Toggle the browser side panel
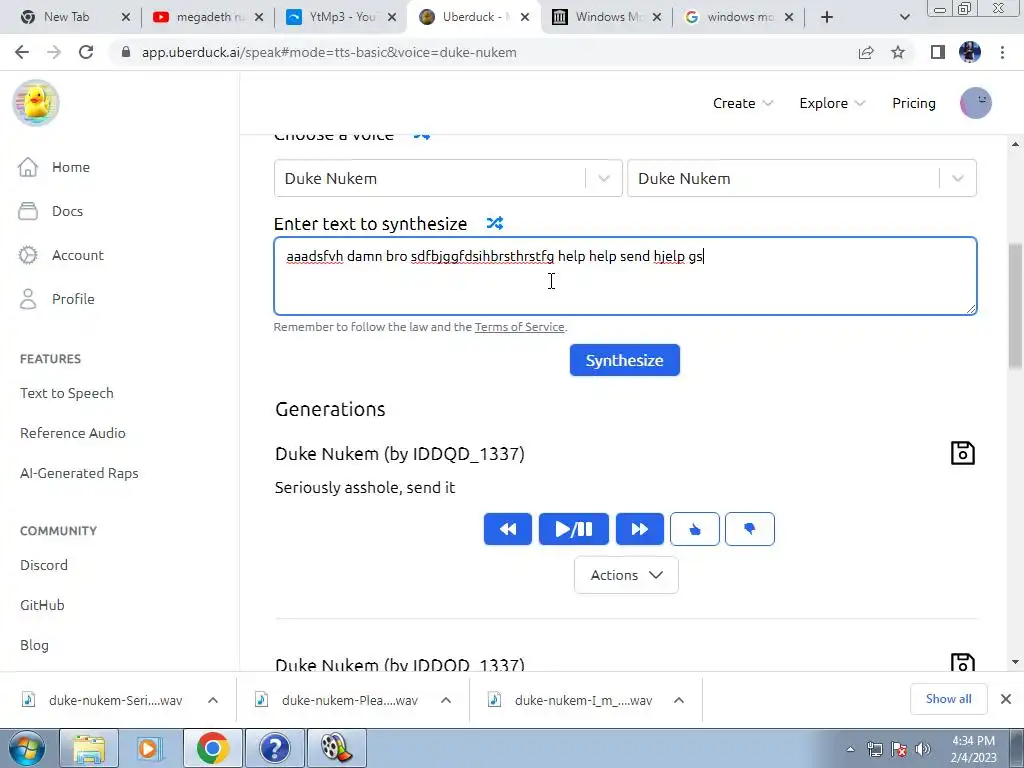The image size is (1024, 768). pyautogui.click(x=938, y=52)
